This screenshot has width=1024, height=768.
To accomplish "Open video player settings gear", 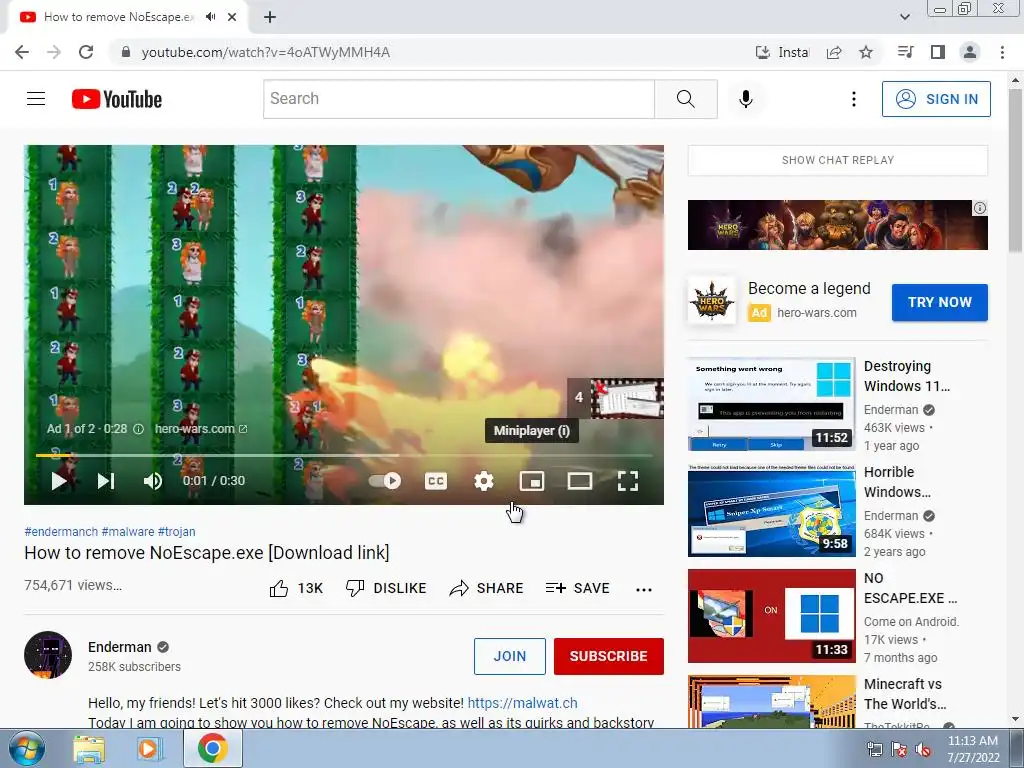I will (x=484, y=481).
